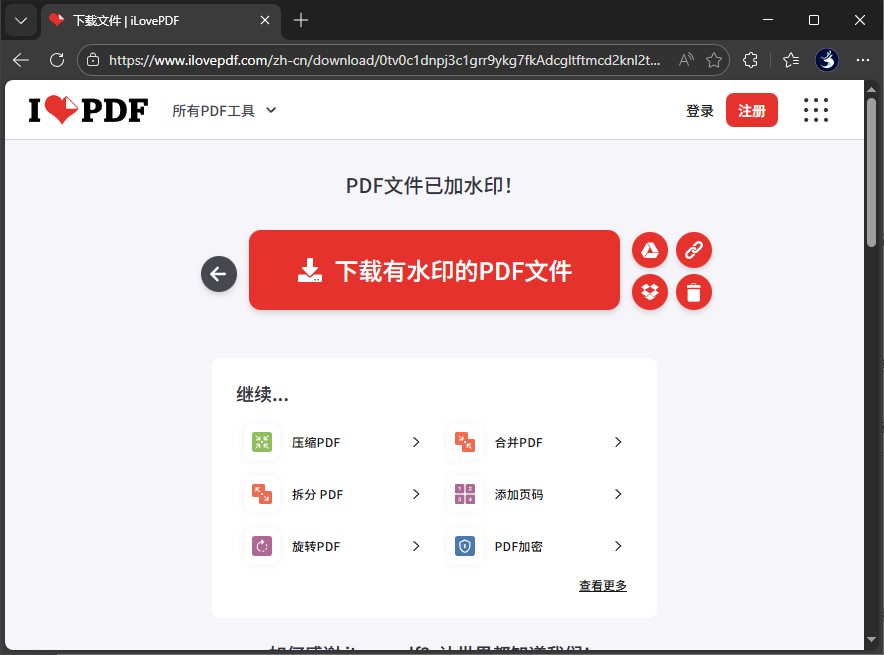
Task: Open the 登录 login page
Action: tap(699, 110)
